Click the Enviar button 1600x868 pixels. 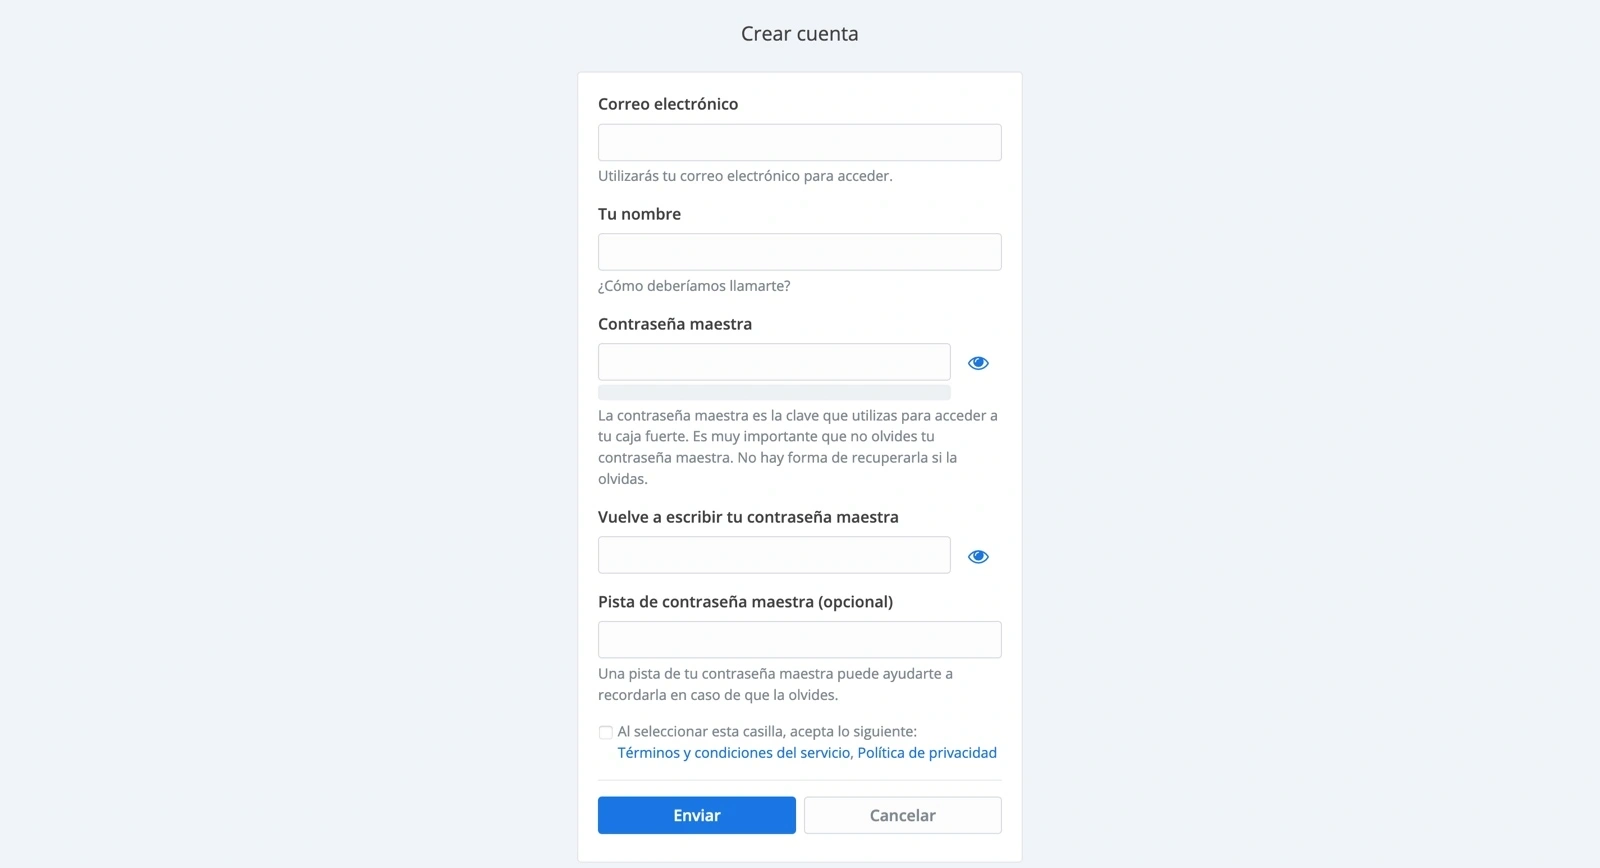pyautogui.click(x=696, y=815)
